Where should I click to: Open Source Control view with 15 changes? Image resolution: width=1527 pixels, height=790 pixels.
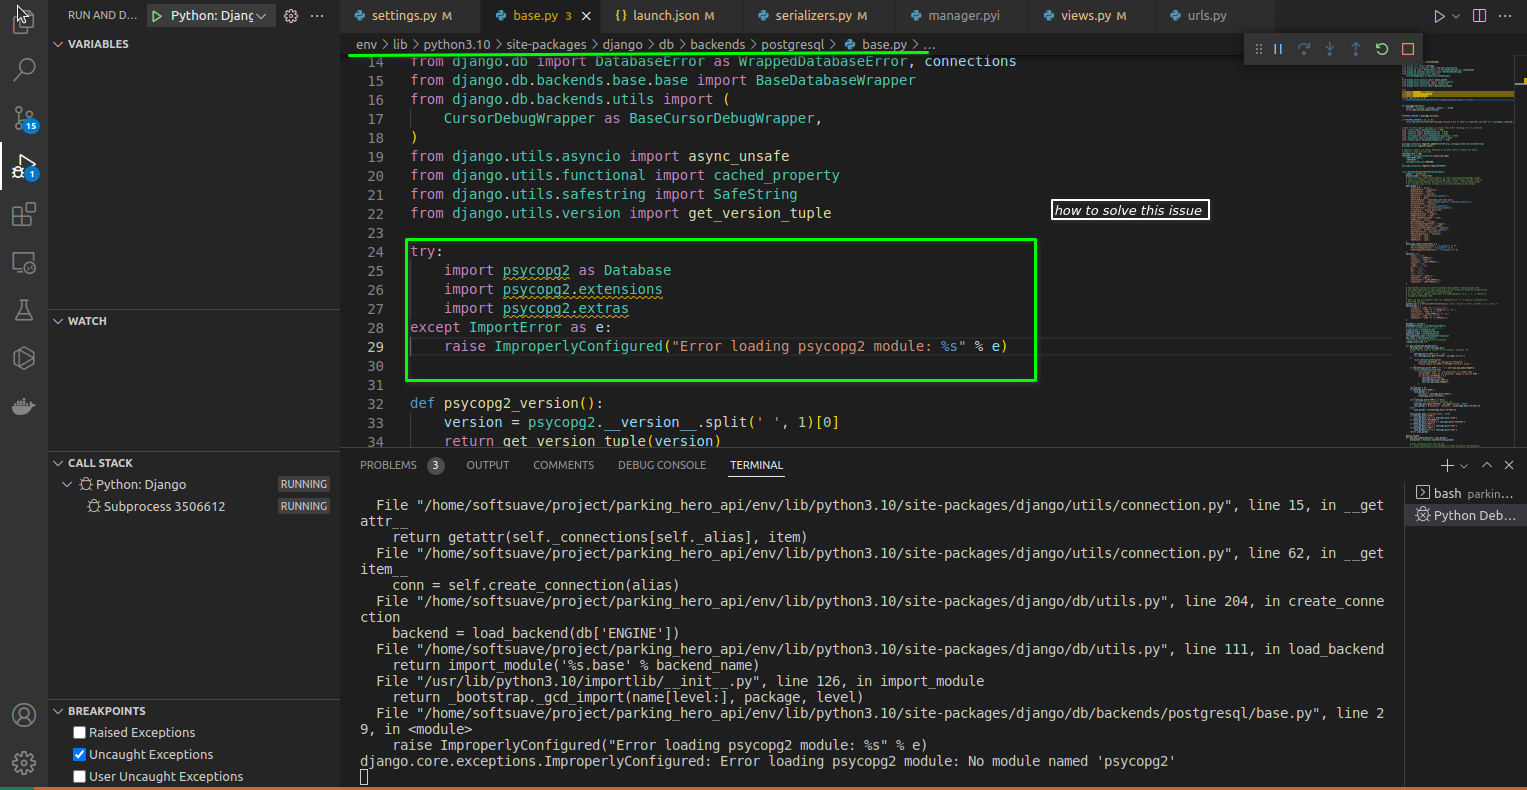24,119
